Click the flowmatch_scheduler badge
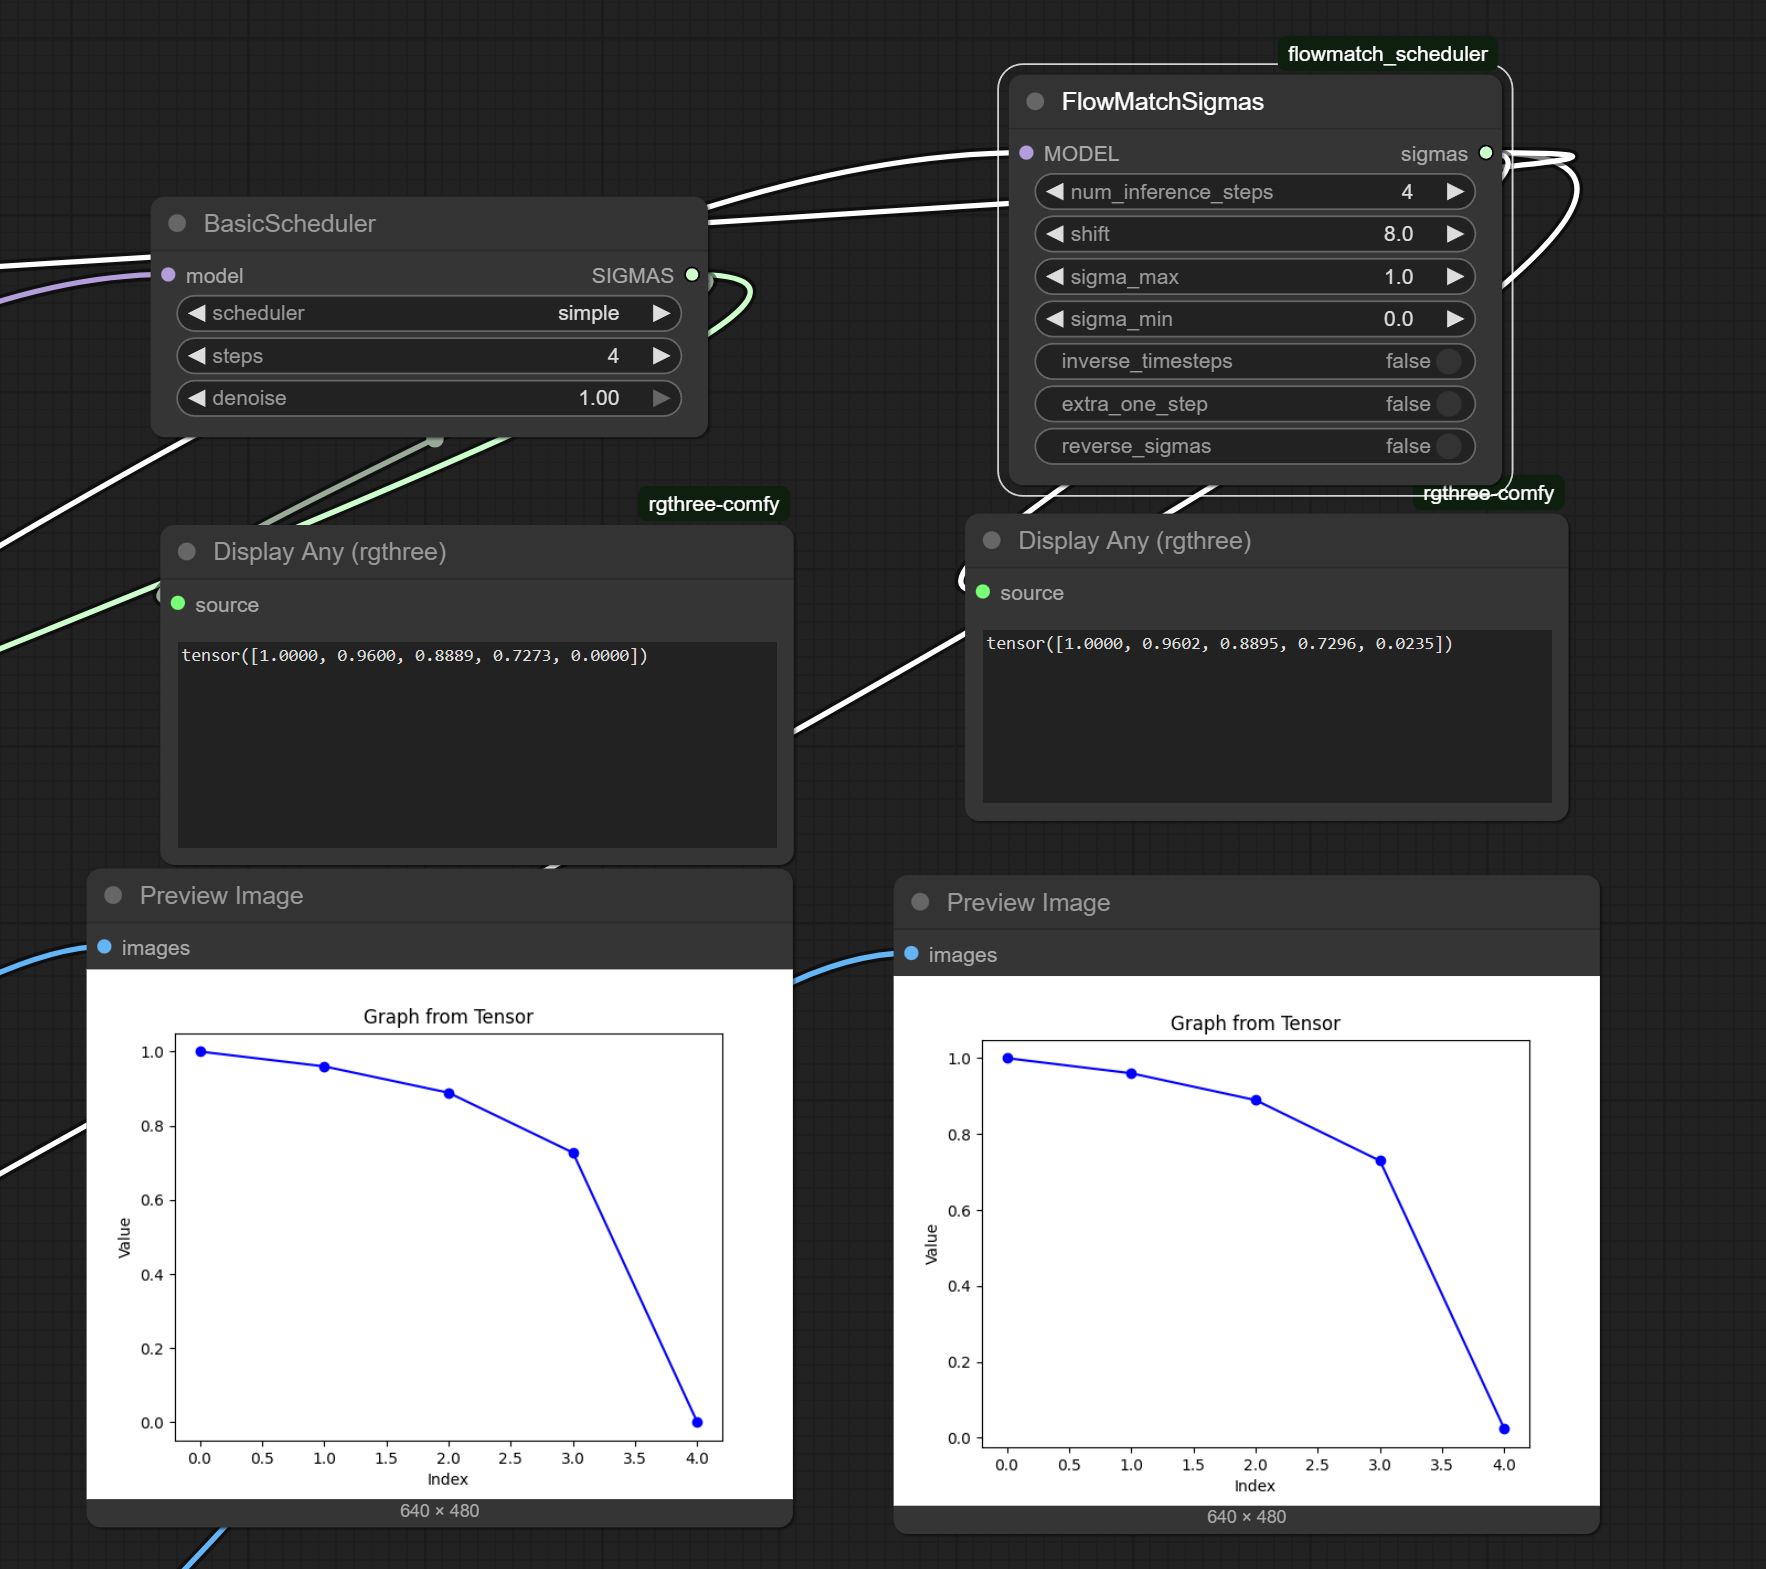Viewport: 1766px width, 1569px height. point(1387,54)
